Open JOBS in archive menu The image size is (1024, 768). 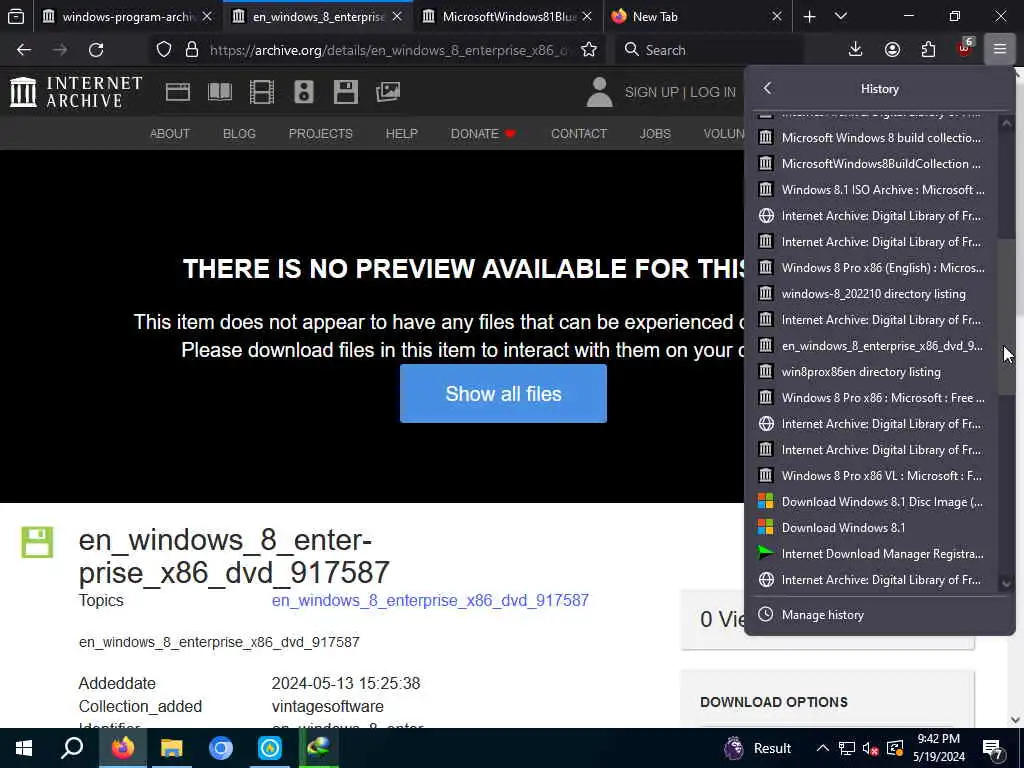click(655, 134)
